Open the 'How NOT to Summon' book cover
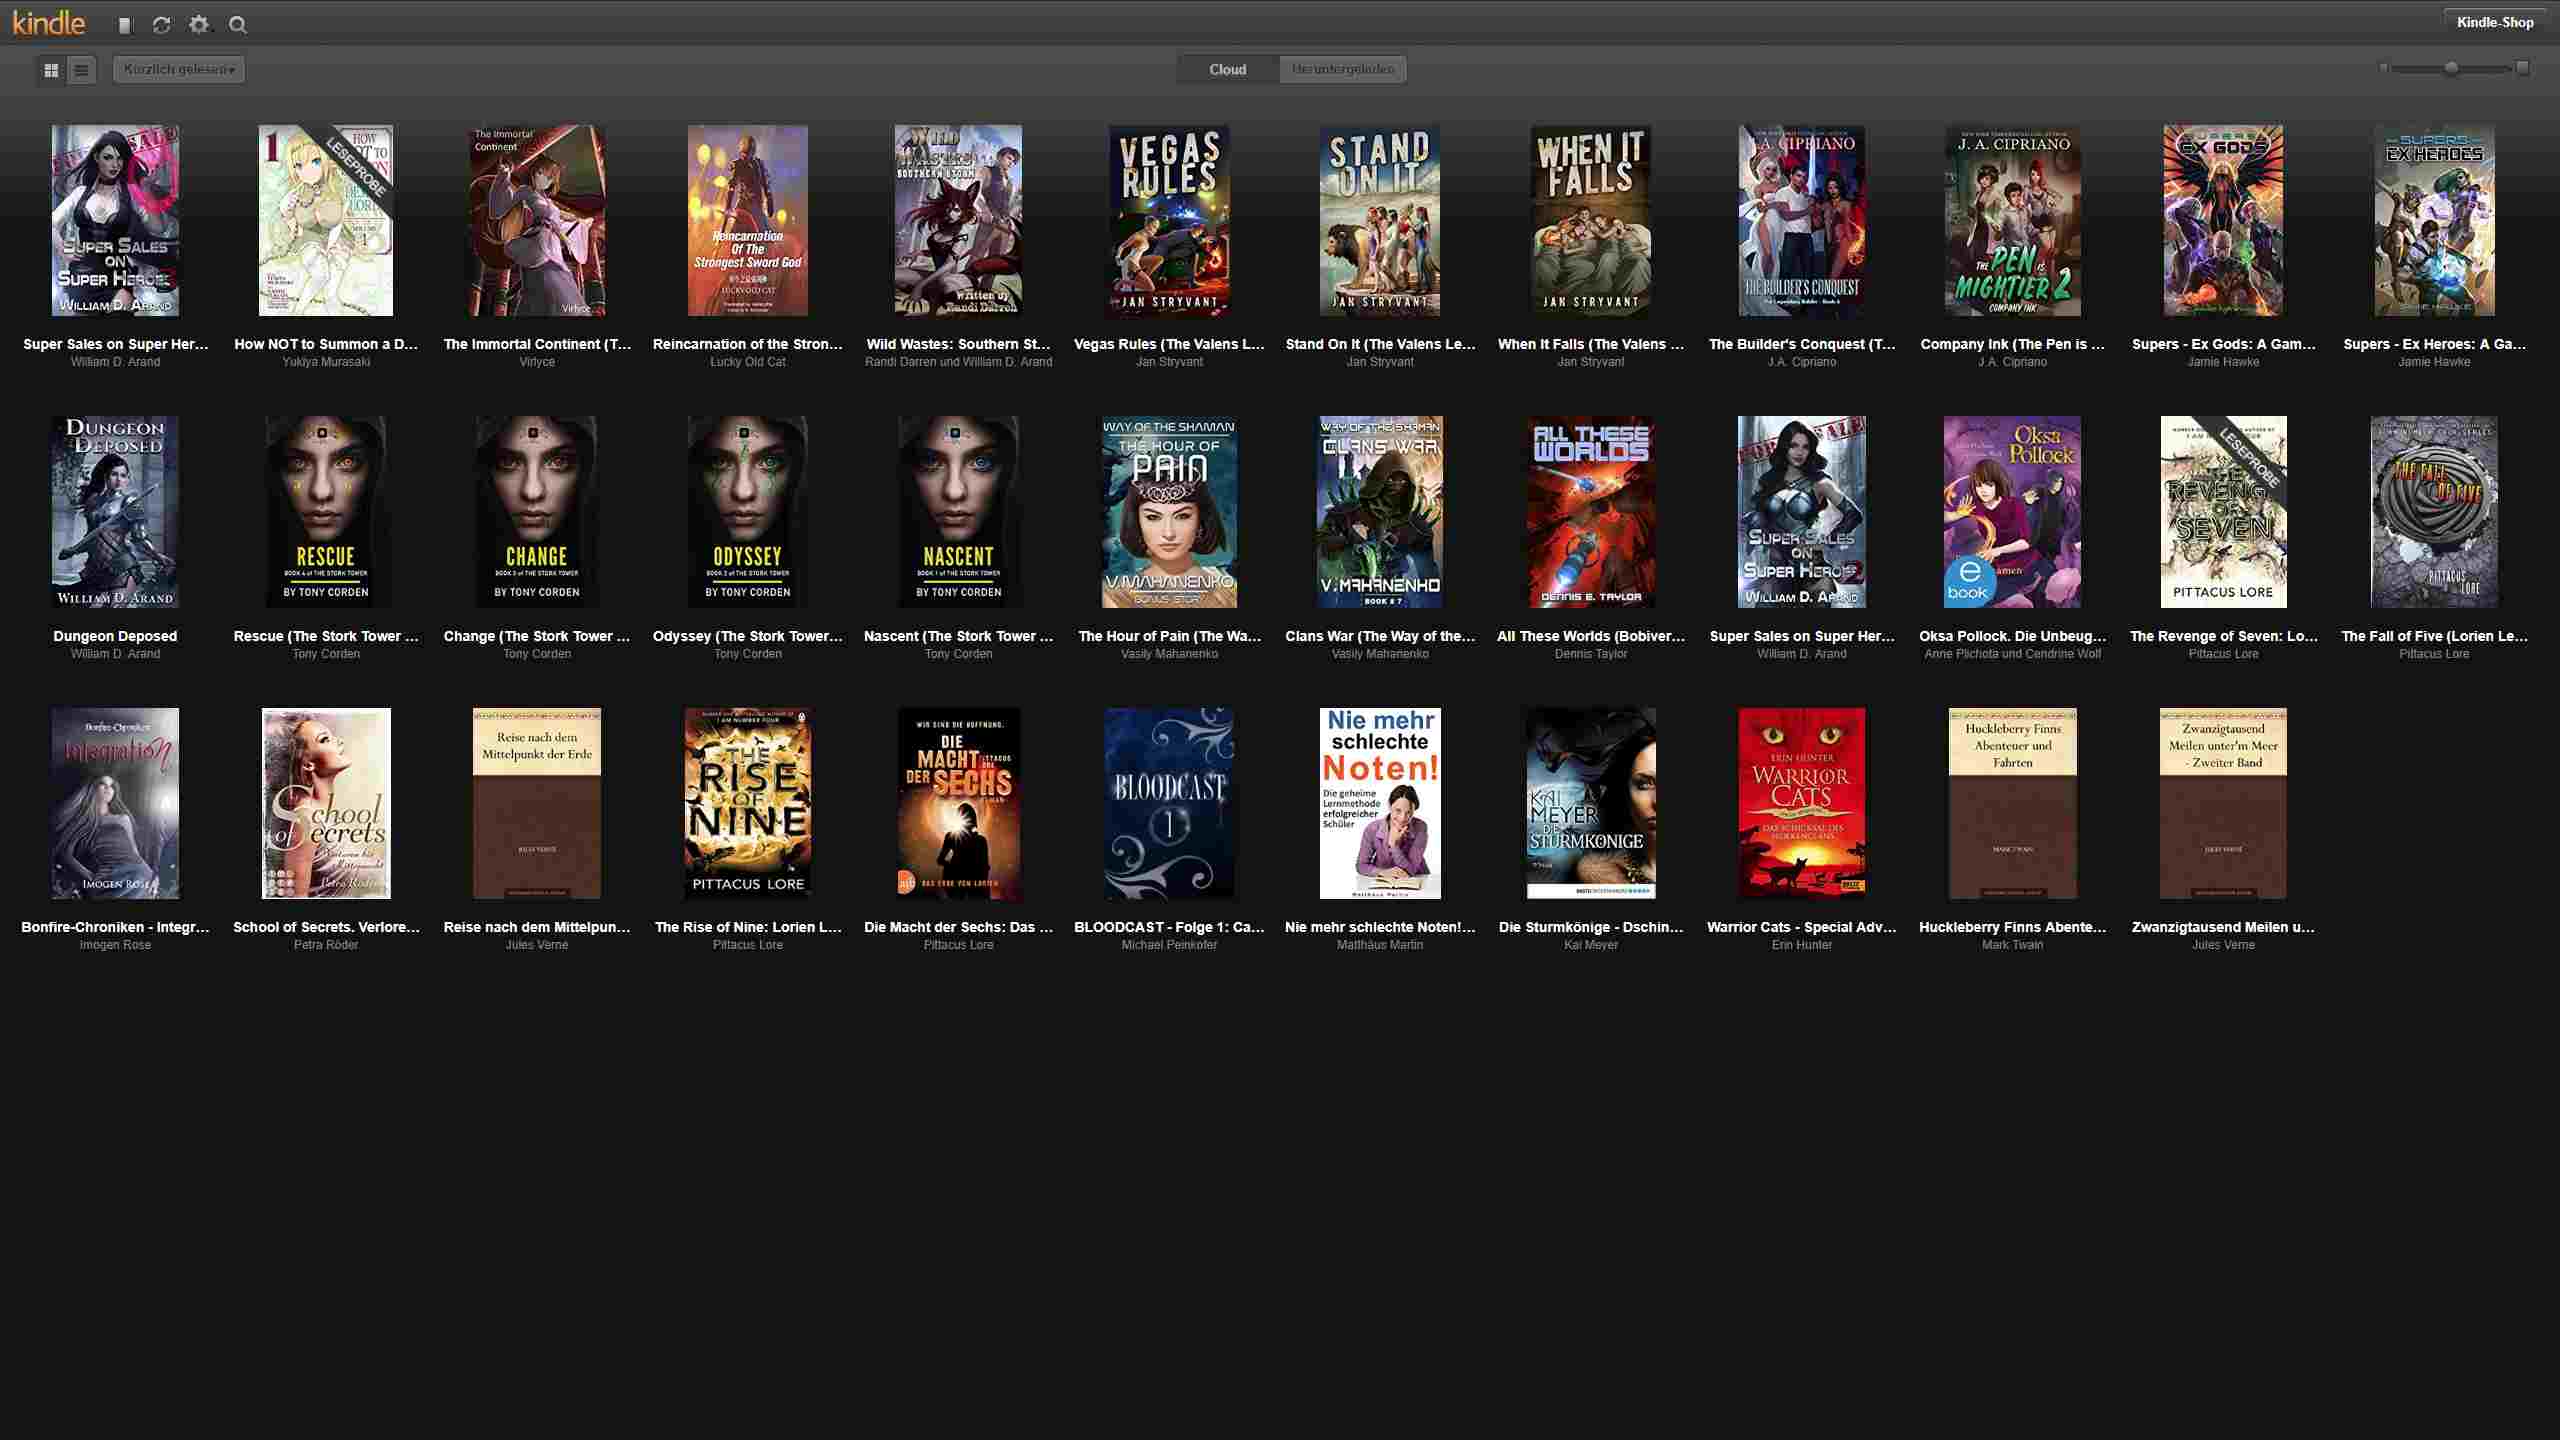 pos(326,220)
